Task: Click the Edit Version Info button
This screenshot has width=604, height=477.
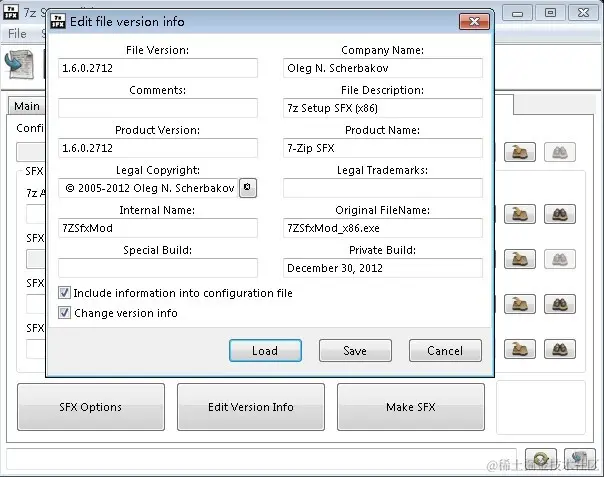Action: pyautogui.click(x=251, y=406)
